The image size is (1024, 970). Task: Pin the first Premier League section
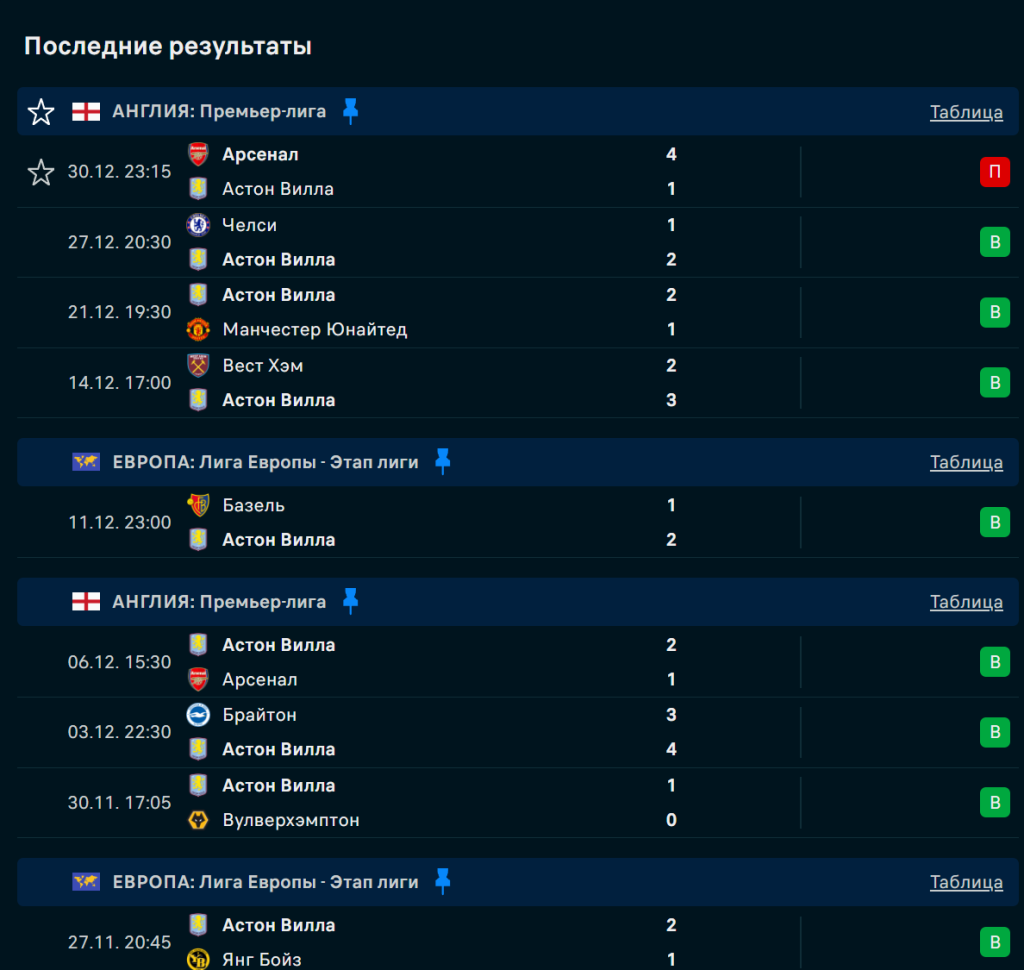(x=350, y=111)
